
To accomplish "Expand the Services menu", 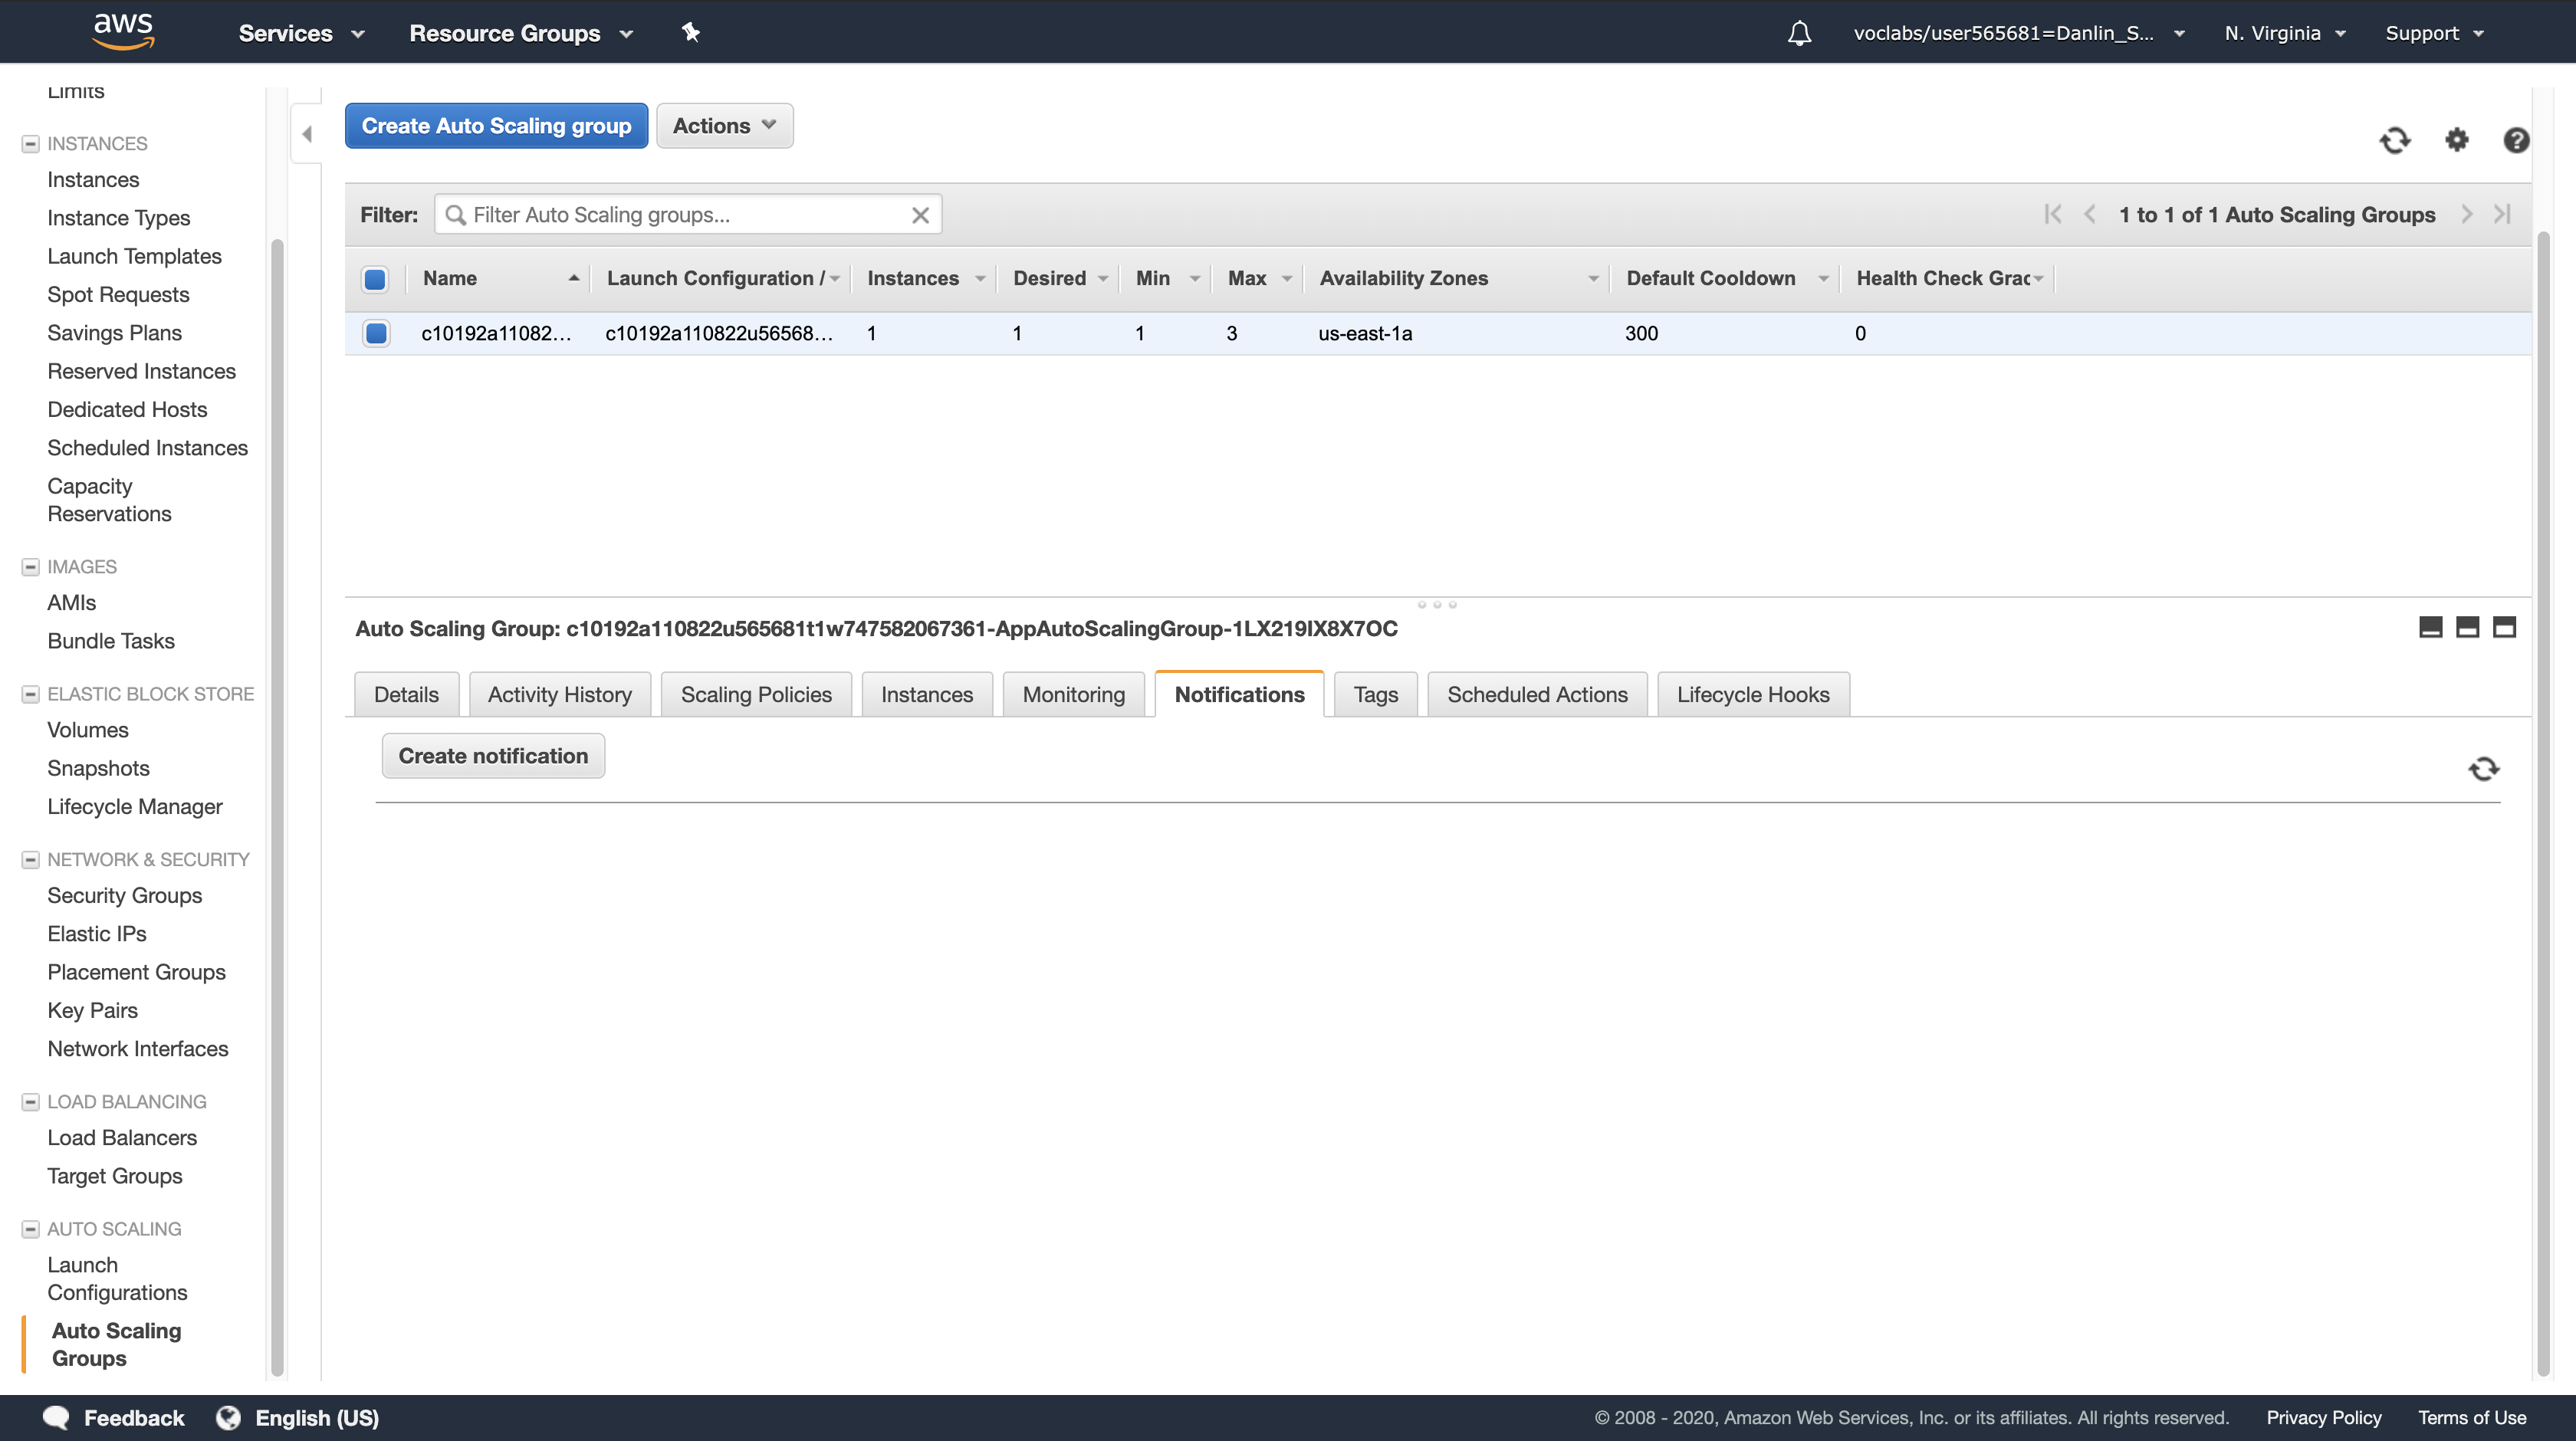I will [301, 33].
